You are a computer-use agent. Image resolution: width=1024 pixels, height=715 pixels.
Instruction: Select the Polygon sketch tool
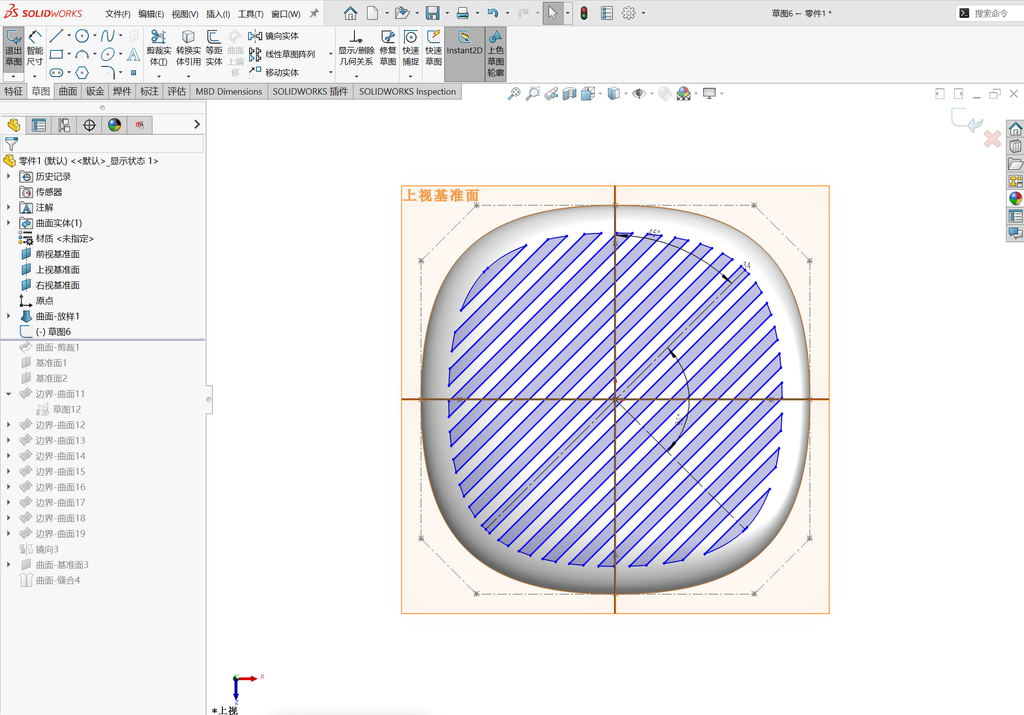coord(82,72)
